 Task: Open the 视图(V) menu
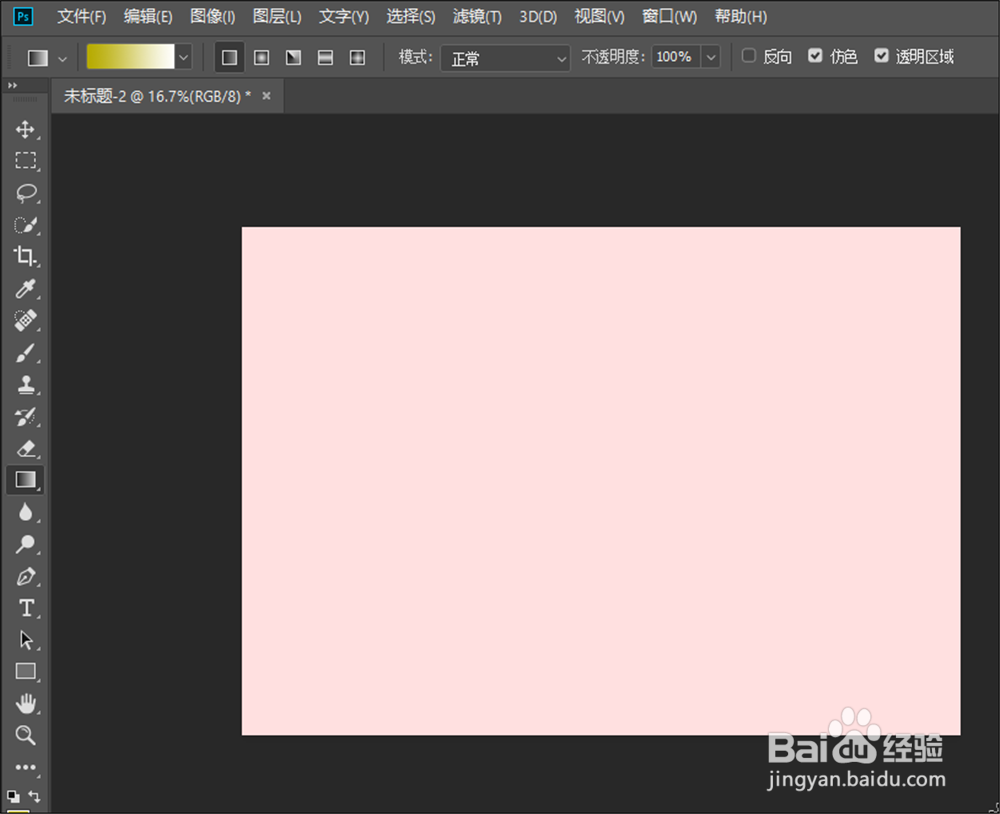(x=599, y=17)
